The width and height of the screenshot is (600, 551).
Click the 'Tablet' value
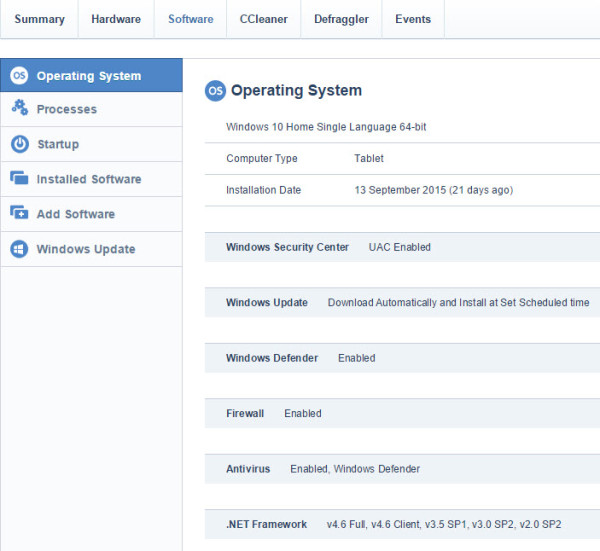369,158
